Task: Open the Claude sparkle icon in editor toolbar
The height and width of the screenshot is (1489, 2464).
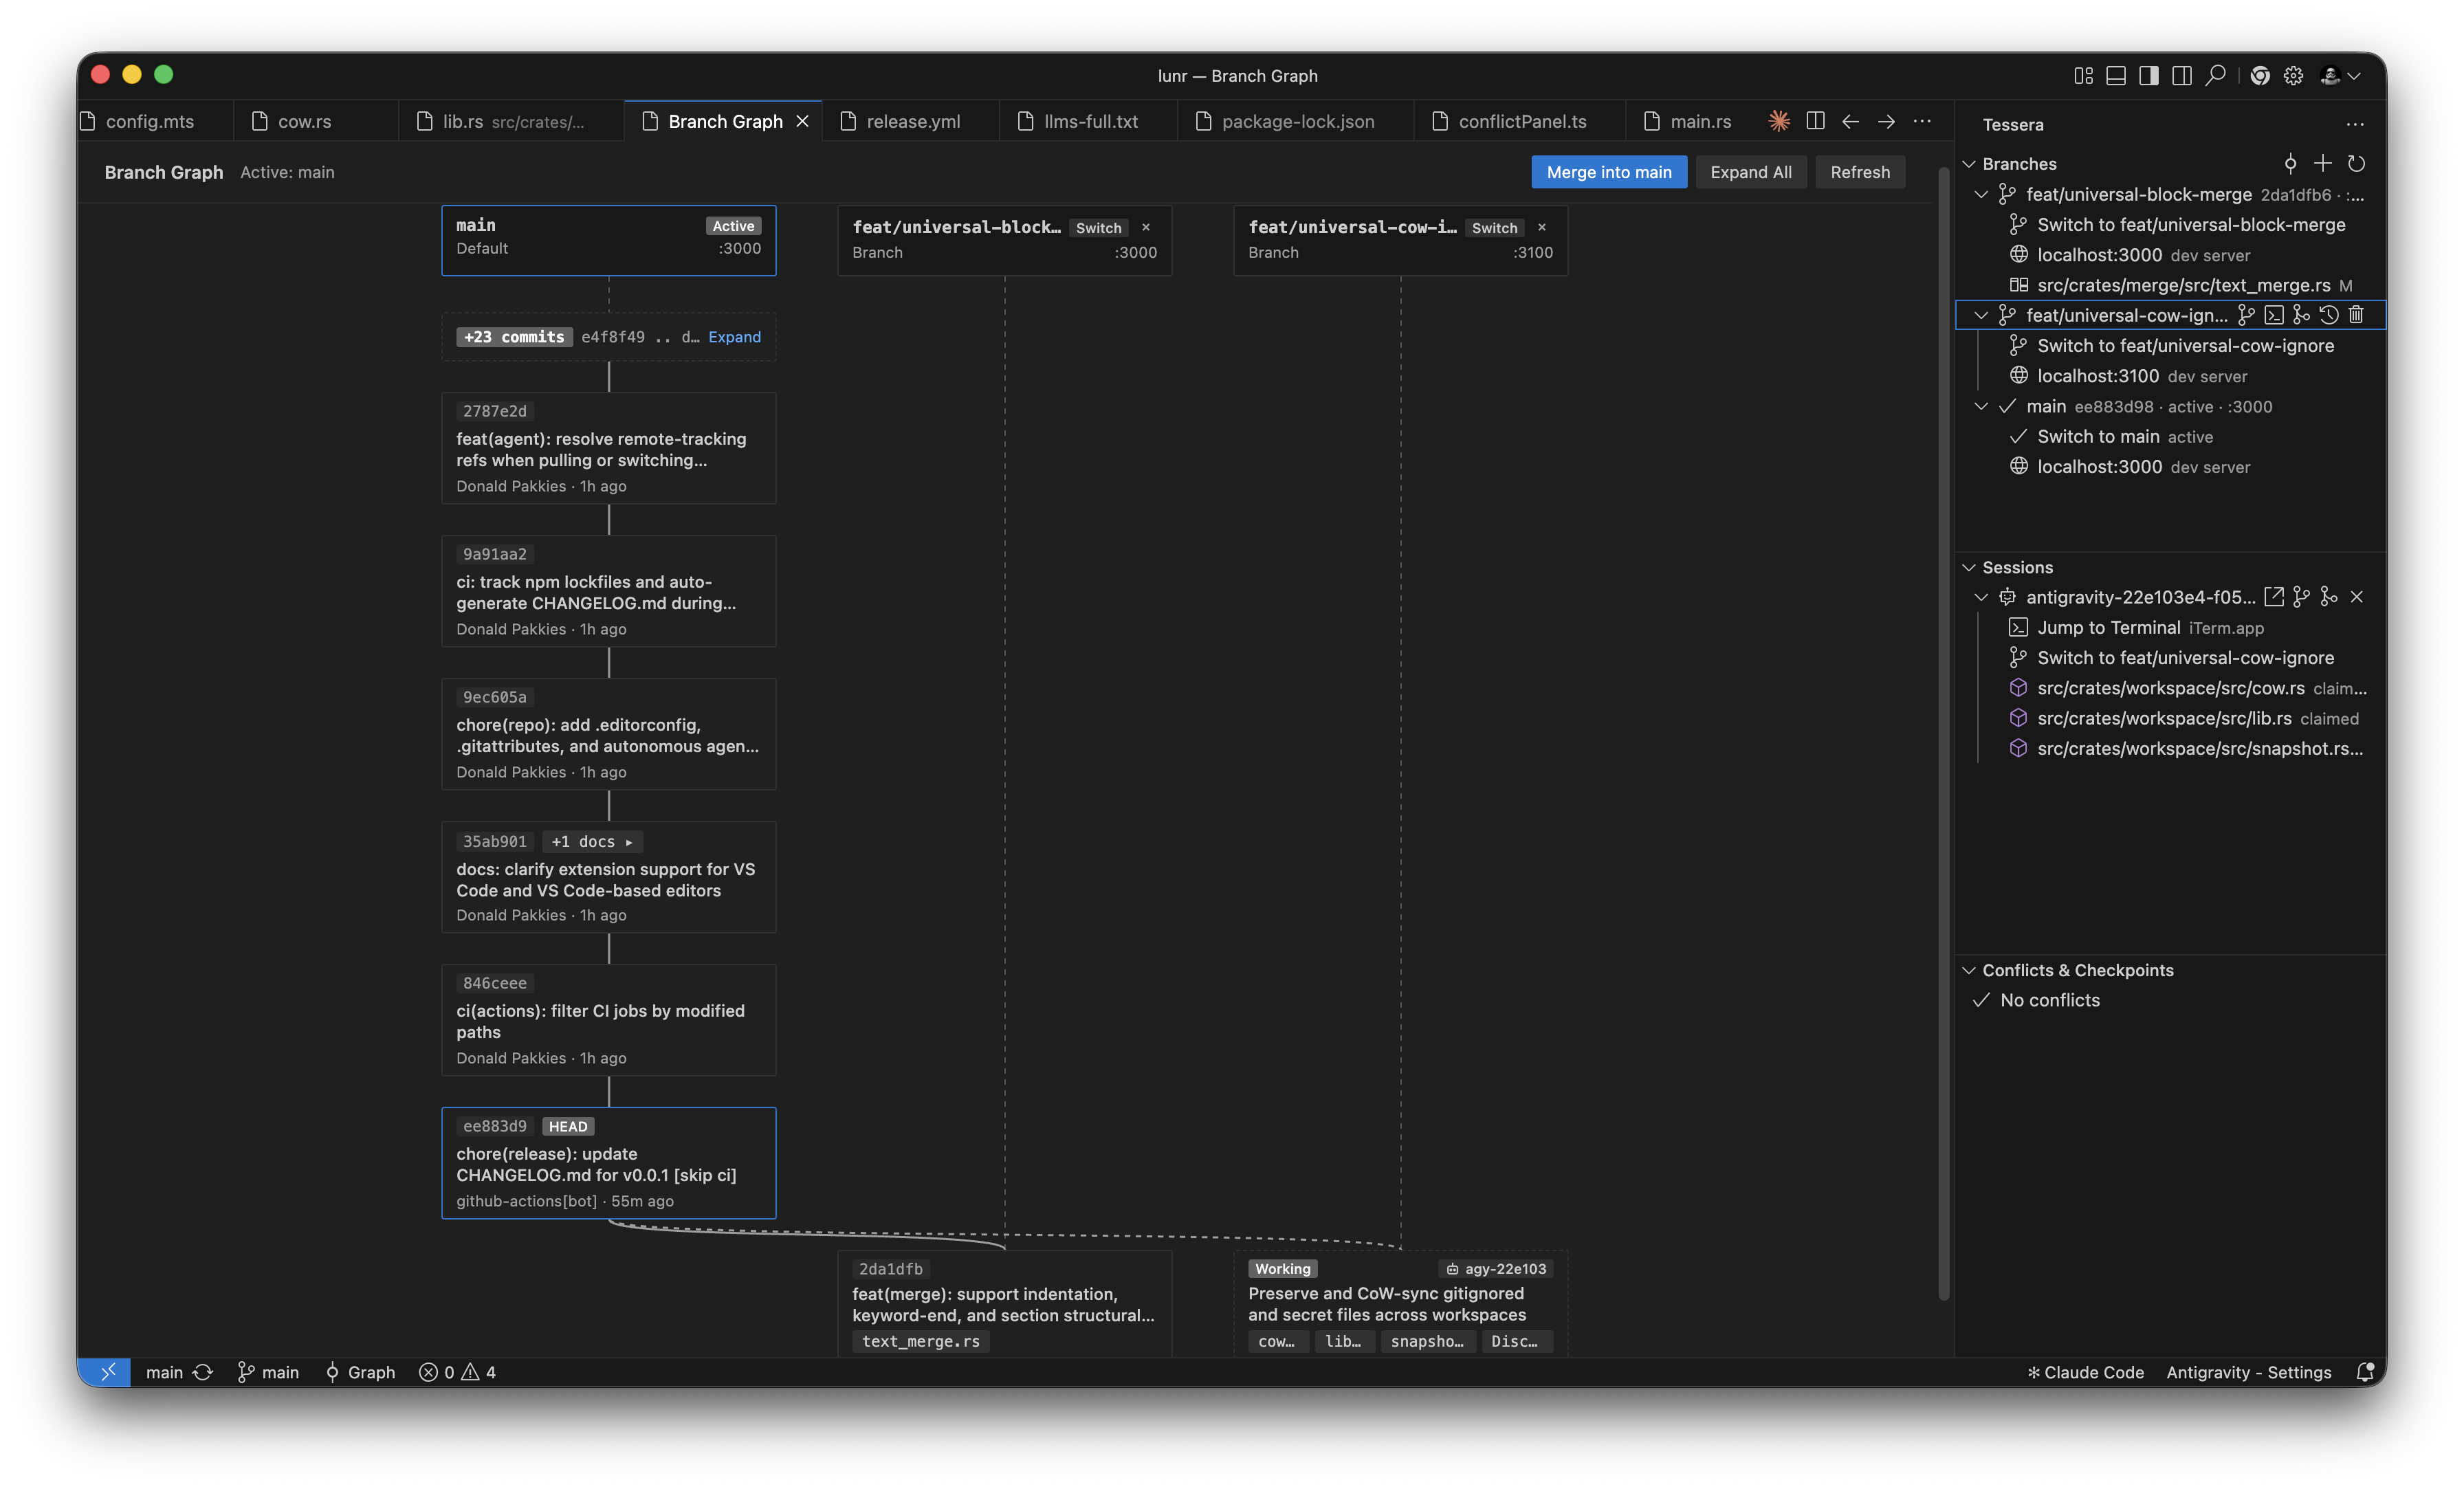Action: pyautogui.click(x=1779, y=121)
